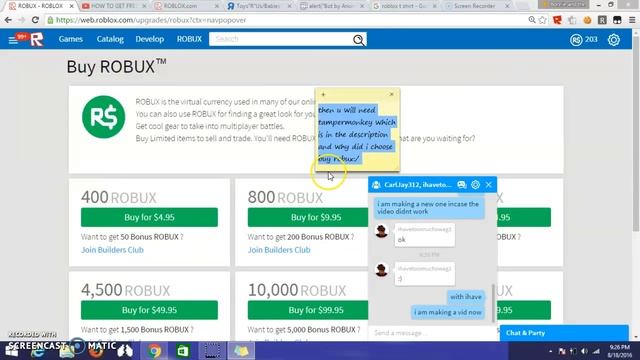Click the search magnifier icon
The height and width of the screenshot is (360, 640).
358,40
